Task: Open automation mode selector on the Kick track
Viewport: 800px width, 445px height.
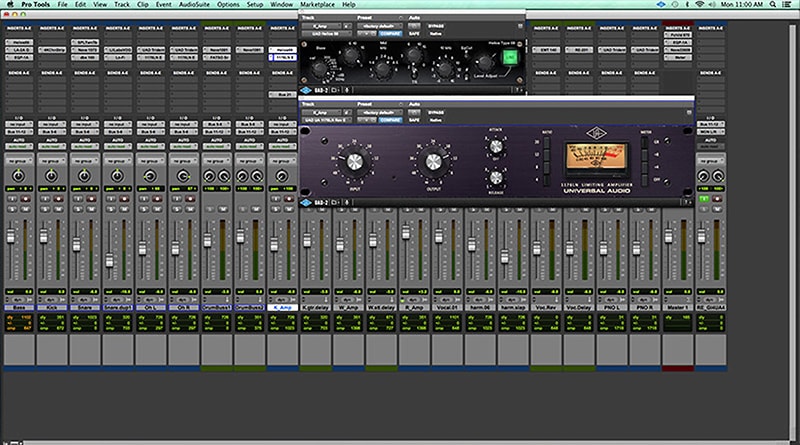Action: click(52, 146)
